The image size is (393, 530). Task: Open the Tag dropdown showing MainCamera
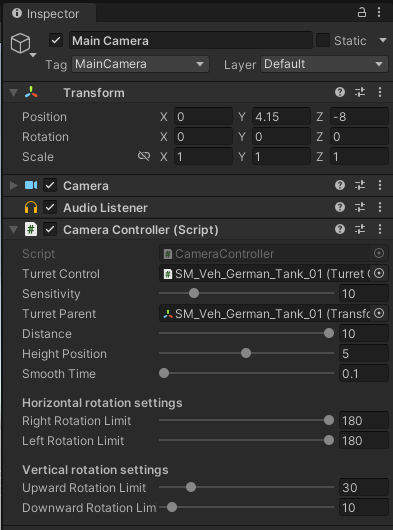[140, 64]
